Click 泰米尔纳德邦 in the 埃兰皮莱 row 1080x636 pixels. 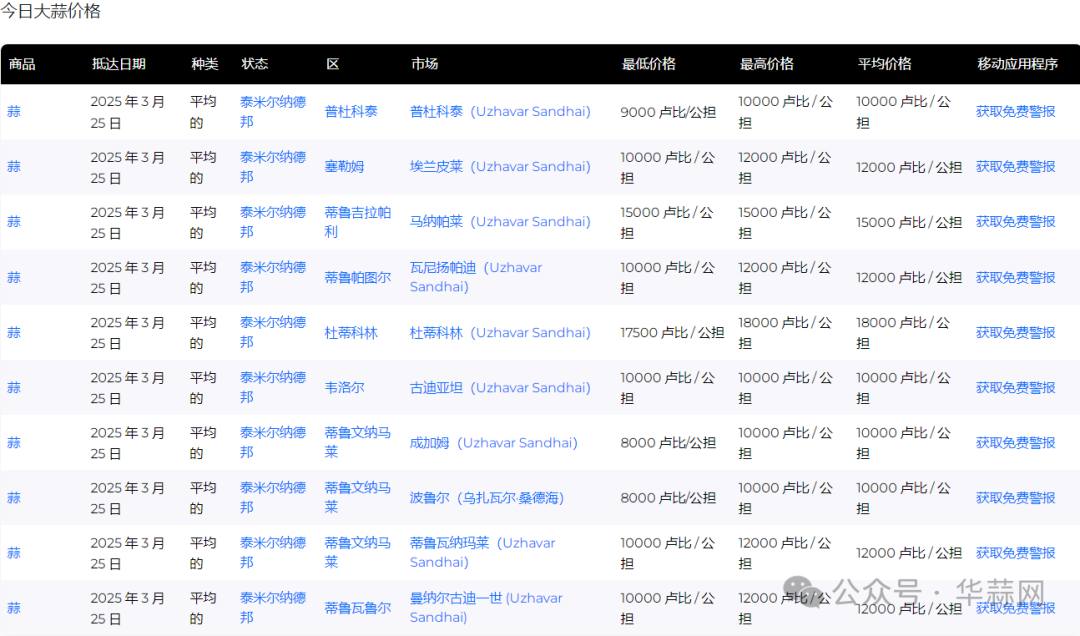click(273, 167)
